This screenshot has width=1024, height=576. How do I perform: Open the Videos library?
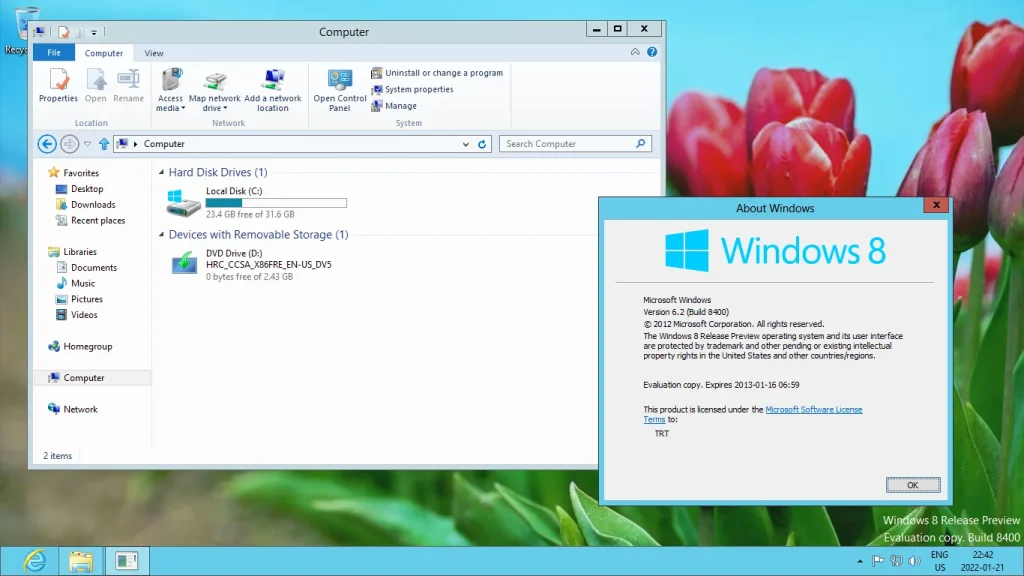76,314
